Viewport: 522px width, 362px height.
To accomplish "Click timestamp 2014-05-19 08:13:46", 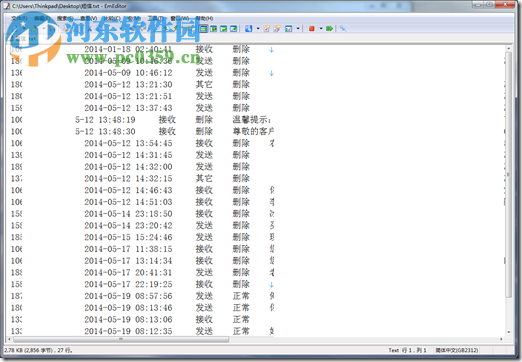I will click(128, 308).
